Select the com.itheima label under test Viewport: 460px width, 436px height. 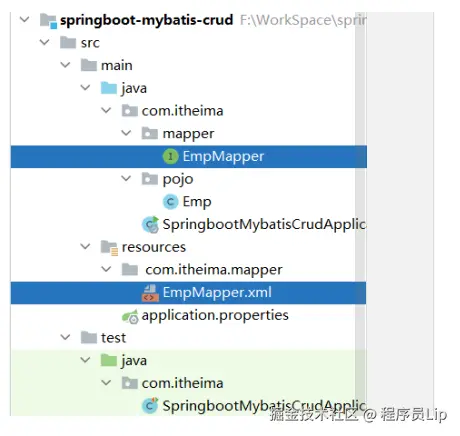tap(183, 383)
